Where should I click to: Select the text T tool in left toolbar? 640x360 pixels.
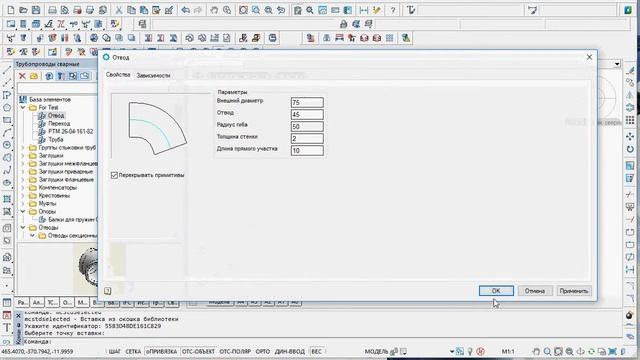[x=7, y=328]
